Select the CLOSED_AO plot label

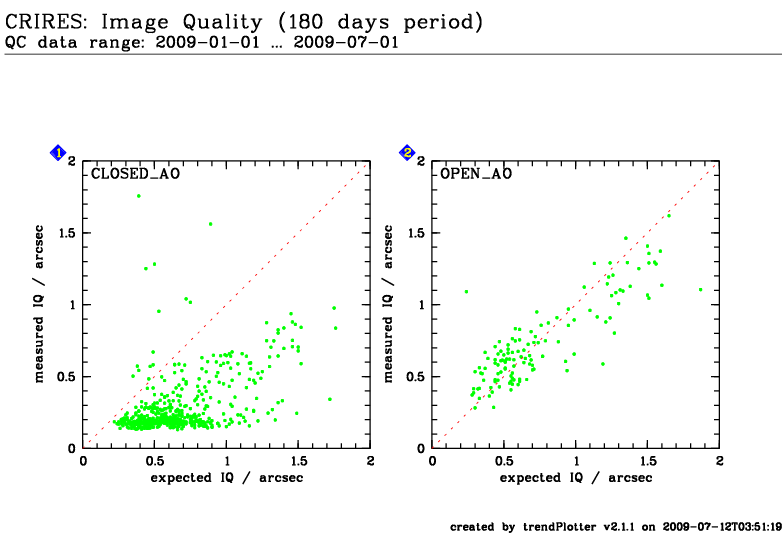[135, 174]
